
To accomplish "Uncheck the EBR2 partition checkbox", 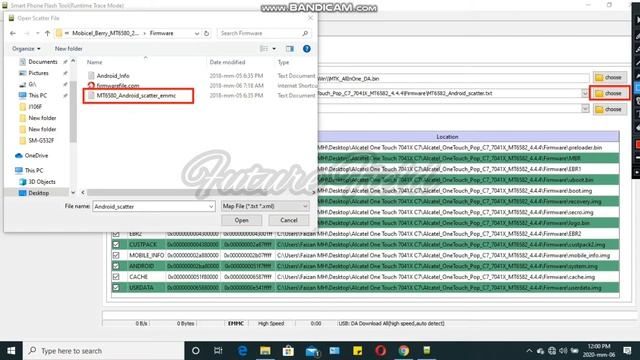I will coord(116,234).
